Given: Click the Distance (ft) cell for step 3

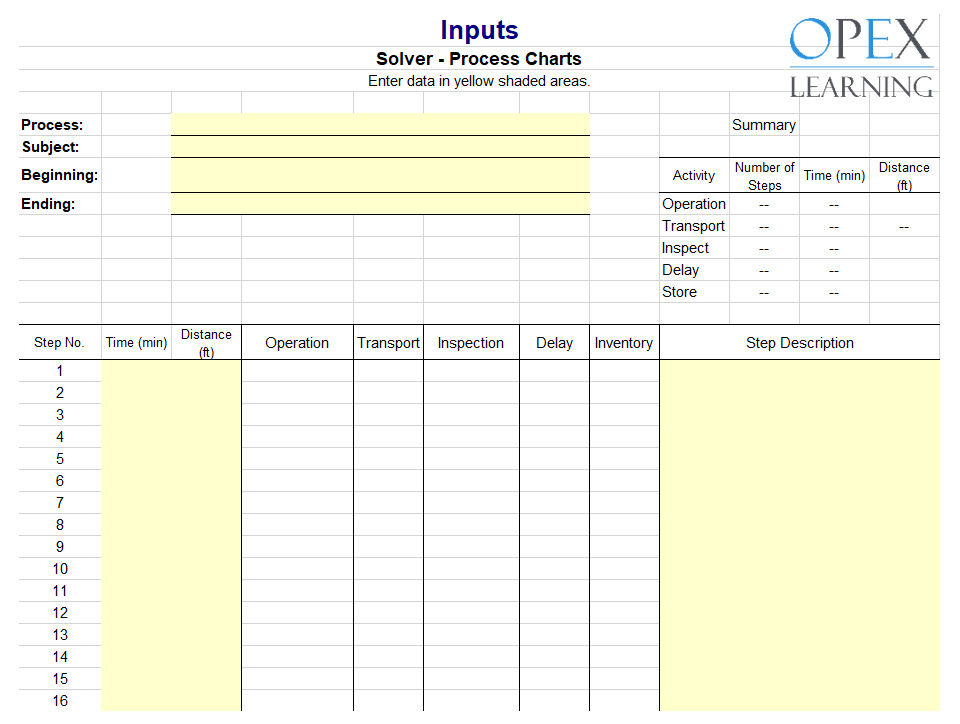Looking at the screenshot, I should pyautogui.click(x=206, y=415).
